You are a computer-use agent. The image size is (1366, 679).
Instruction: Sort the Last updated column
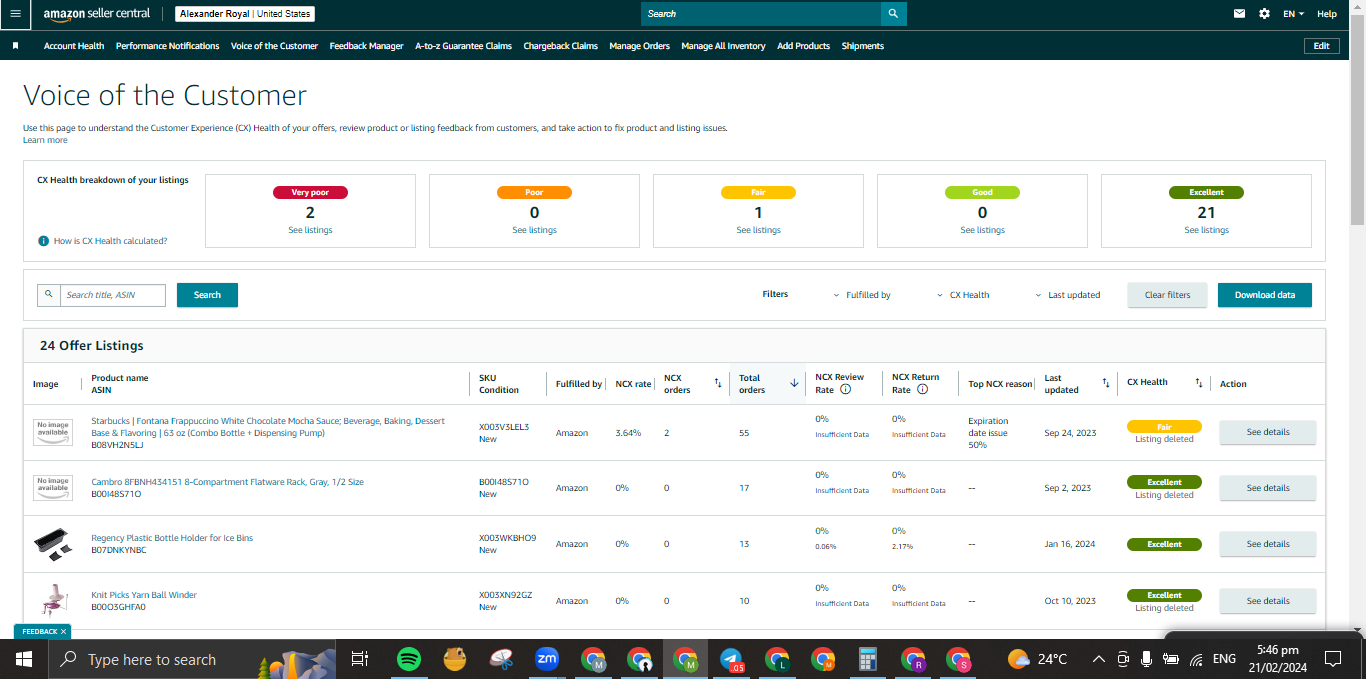click(1106, 383)
